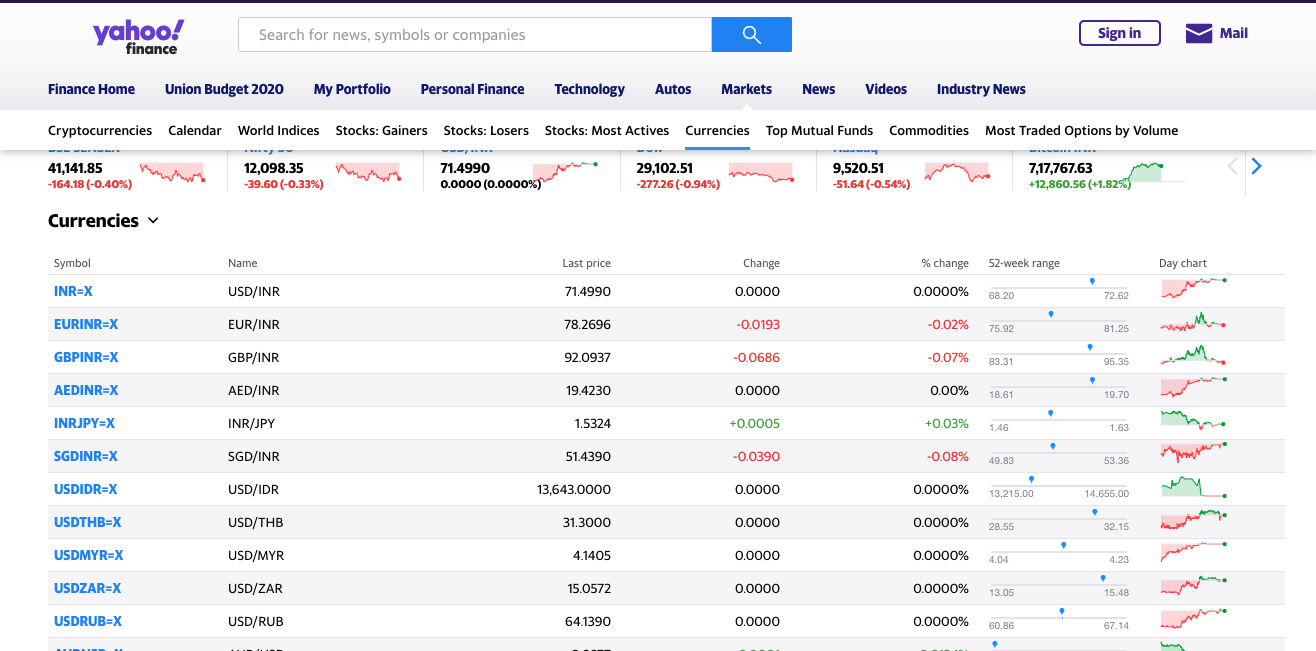The image size is (1316, 651).
Task: Click the search input field
Action: (x=475, y=34)
